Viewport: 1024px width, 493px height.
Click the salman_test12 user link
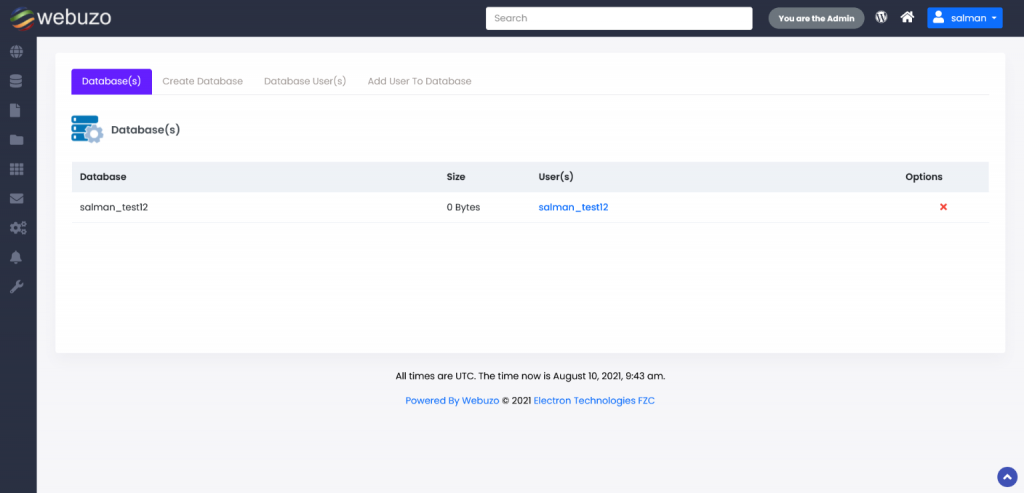[573, 207]
